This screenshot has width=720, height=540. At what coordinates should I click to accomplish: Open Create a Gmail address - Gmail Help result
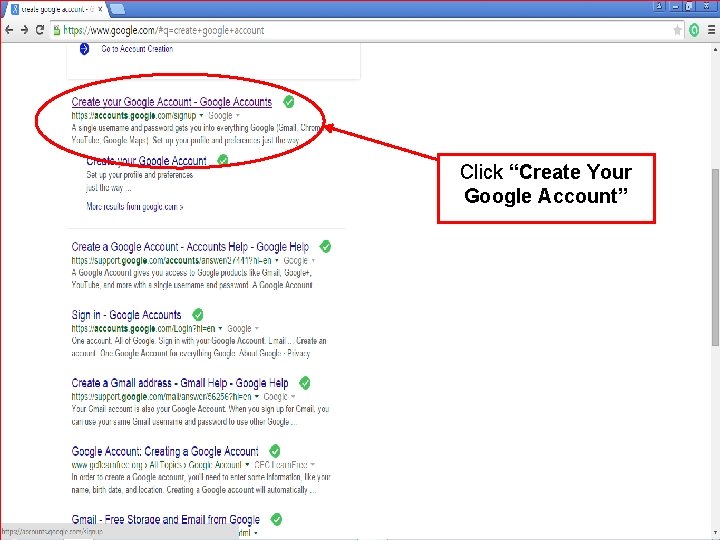point(180,383)
